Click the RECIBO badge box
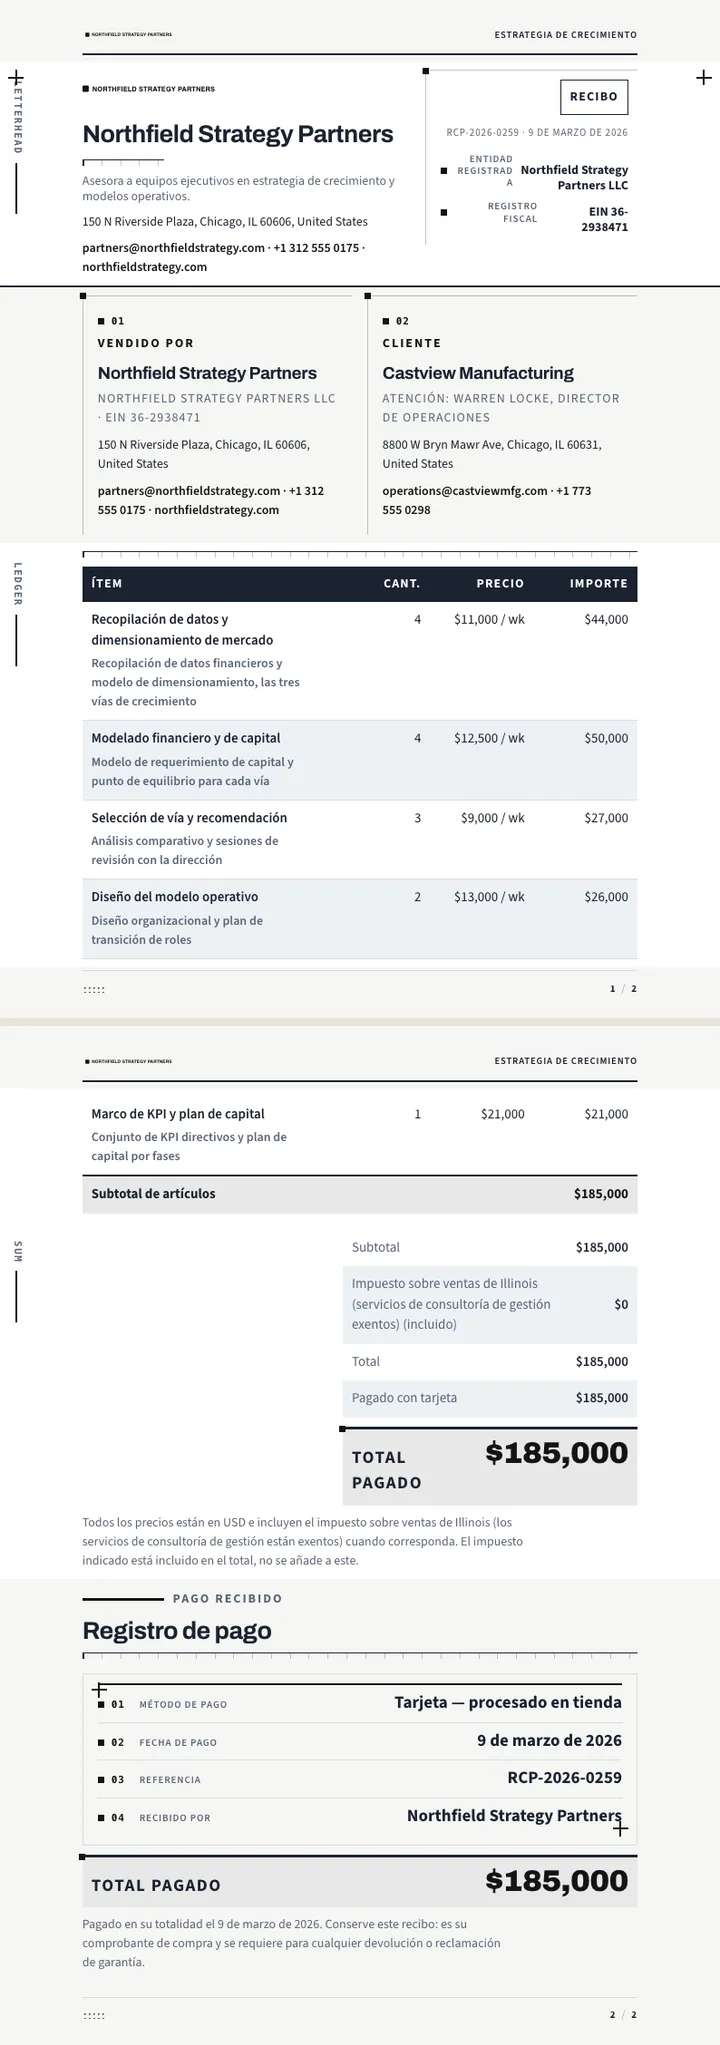This screenshot has height=2045, width=720. (594, 97)
